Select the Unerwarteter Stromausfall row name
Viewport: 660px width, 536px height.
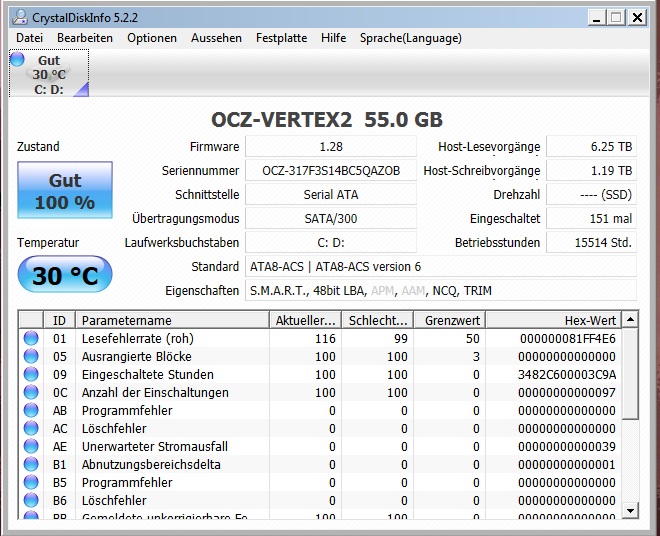click(x=154, y=446)
